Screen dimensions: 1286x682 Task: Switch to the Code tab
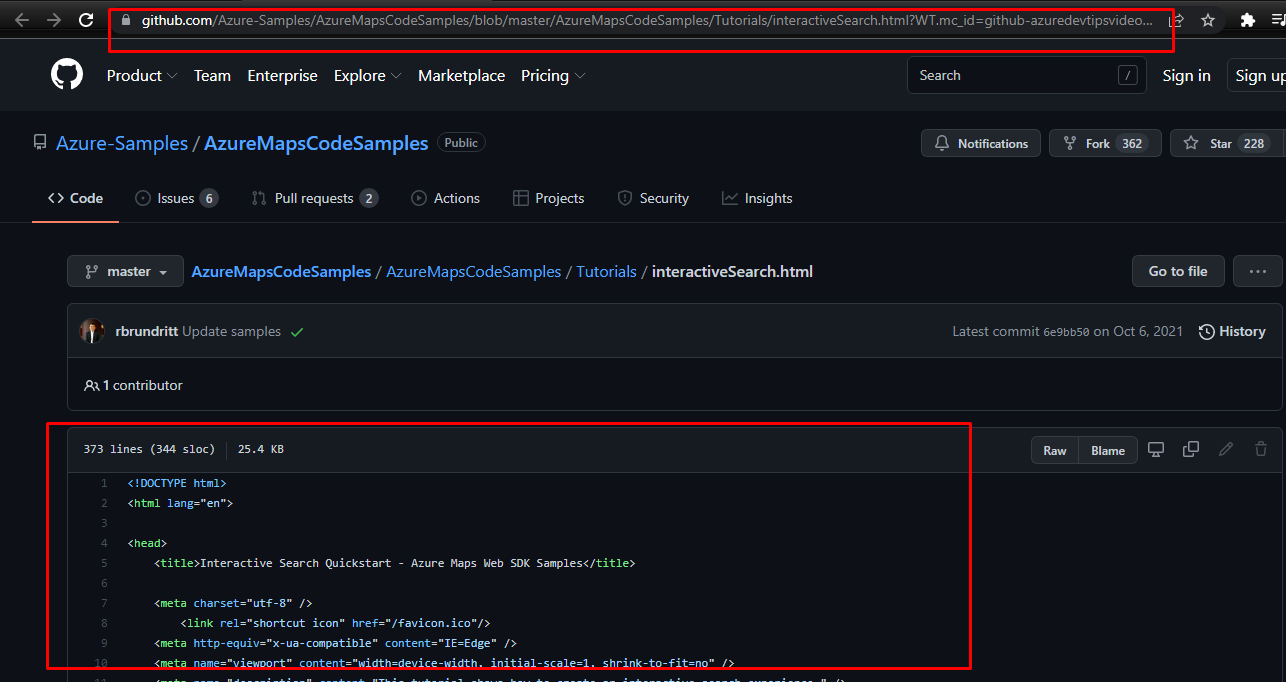(x=75, y=198)
